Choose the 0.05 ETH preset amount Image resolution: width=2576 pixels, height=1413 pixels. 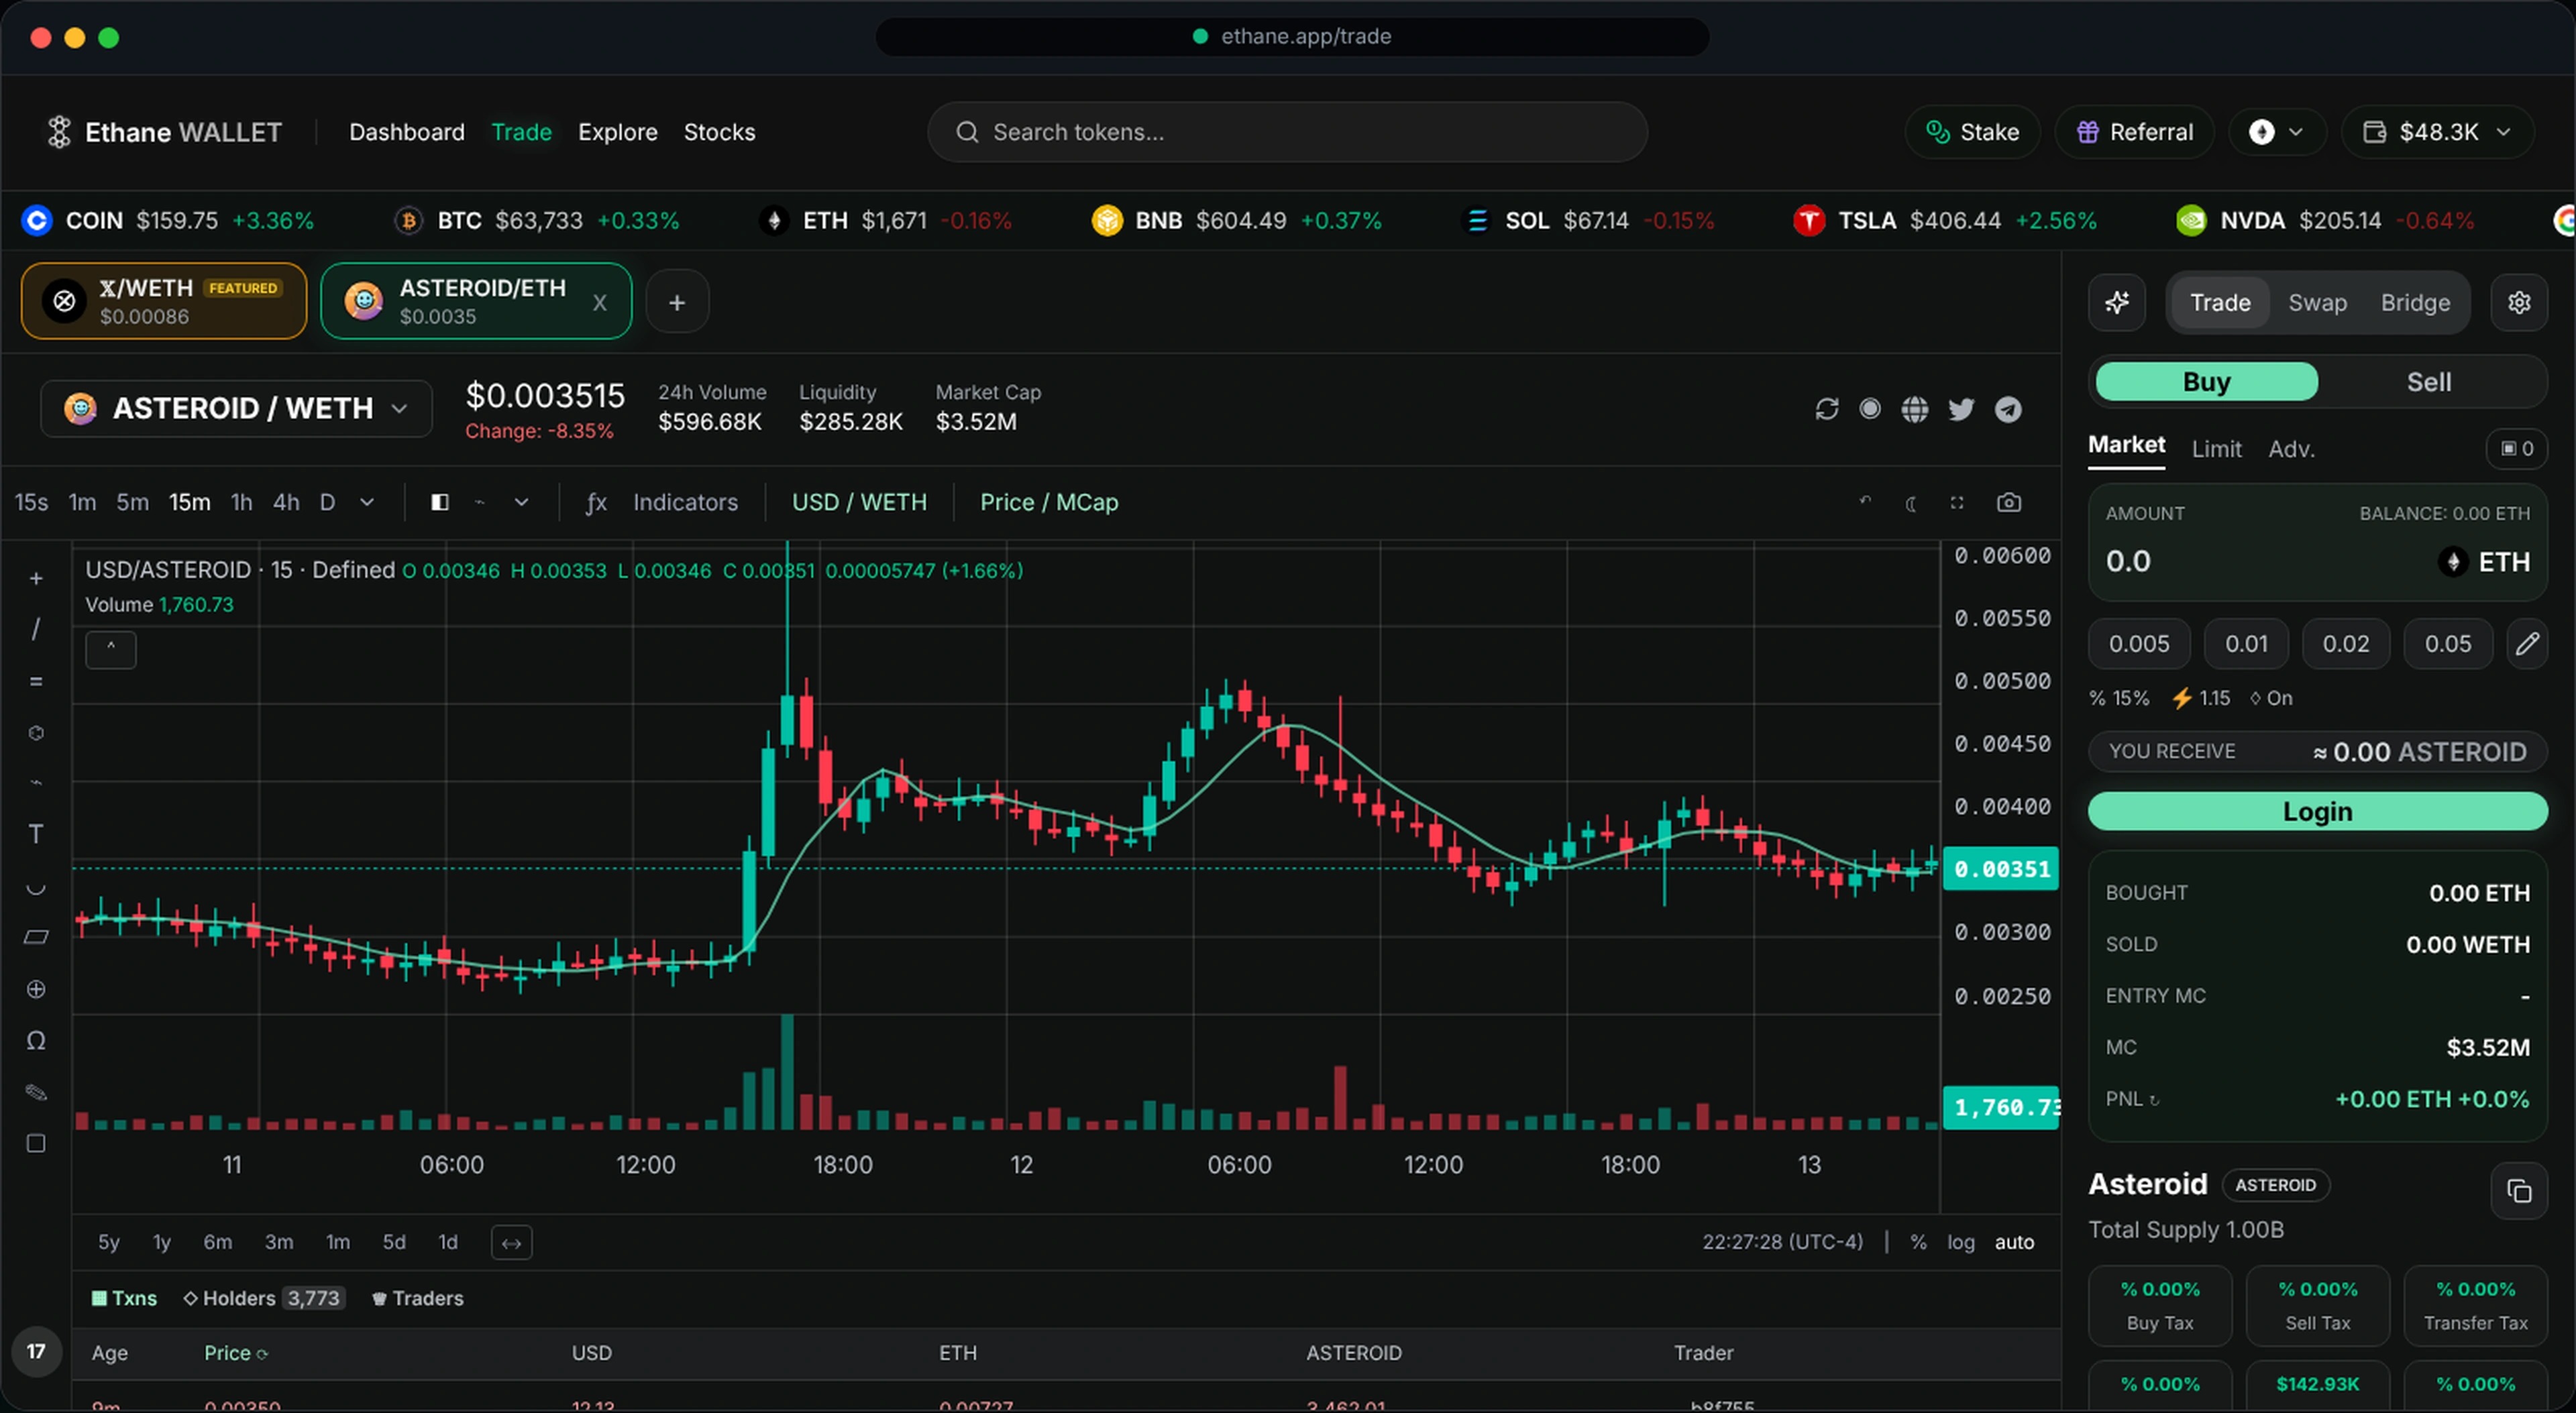coord(2447,644)
